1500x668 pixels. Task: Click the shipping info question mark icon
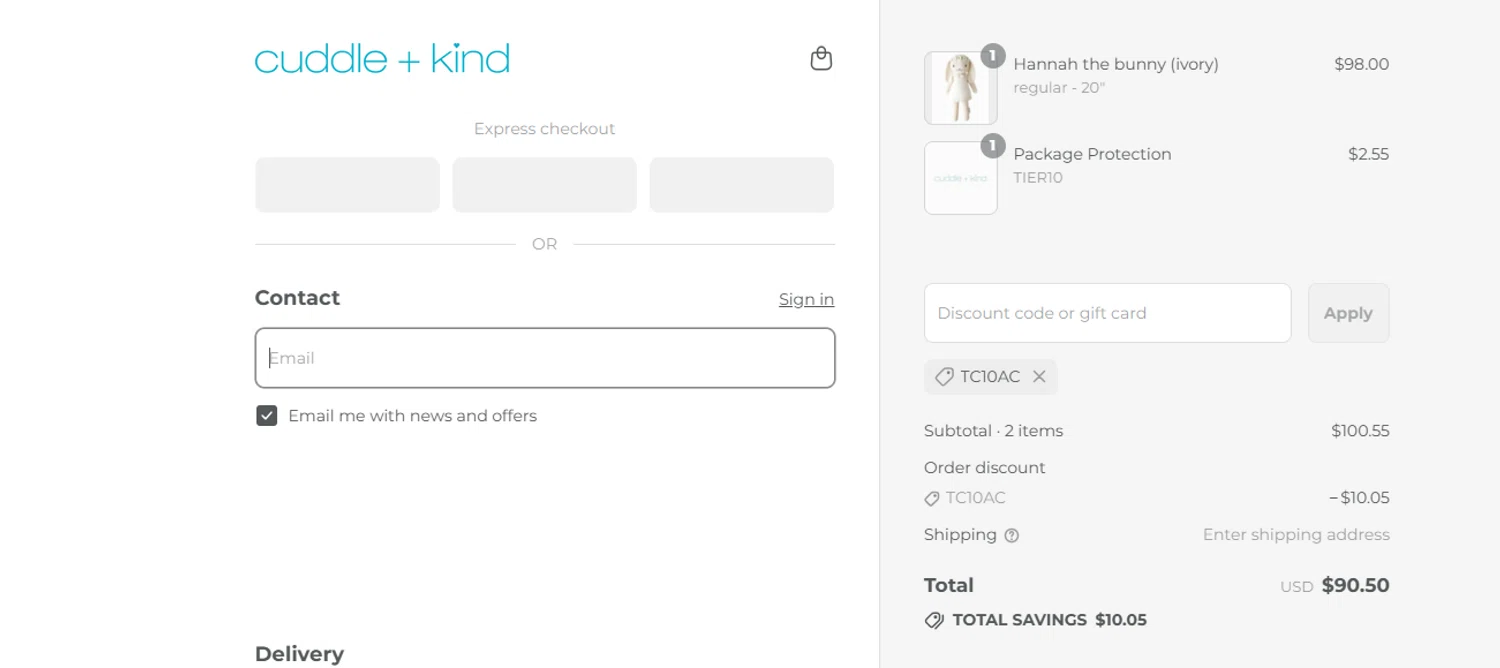click(1011, 535)
